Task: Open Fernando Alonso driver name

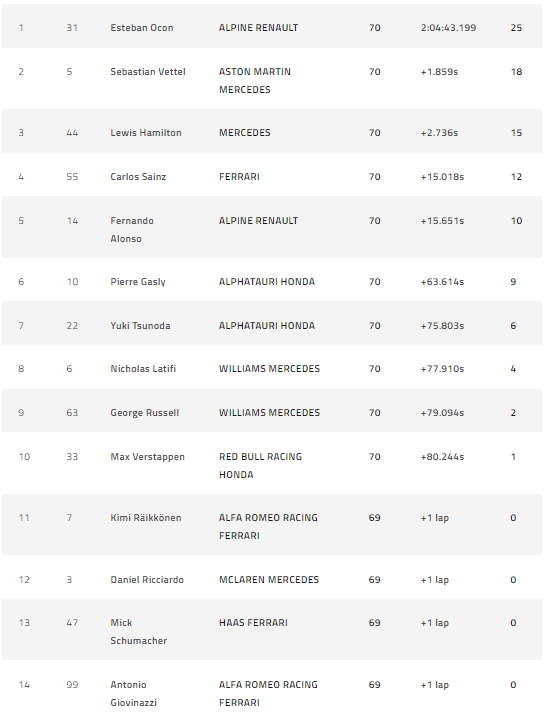Action: click(x=132, y=229)
